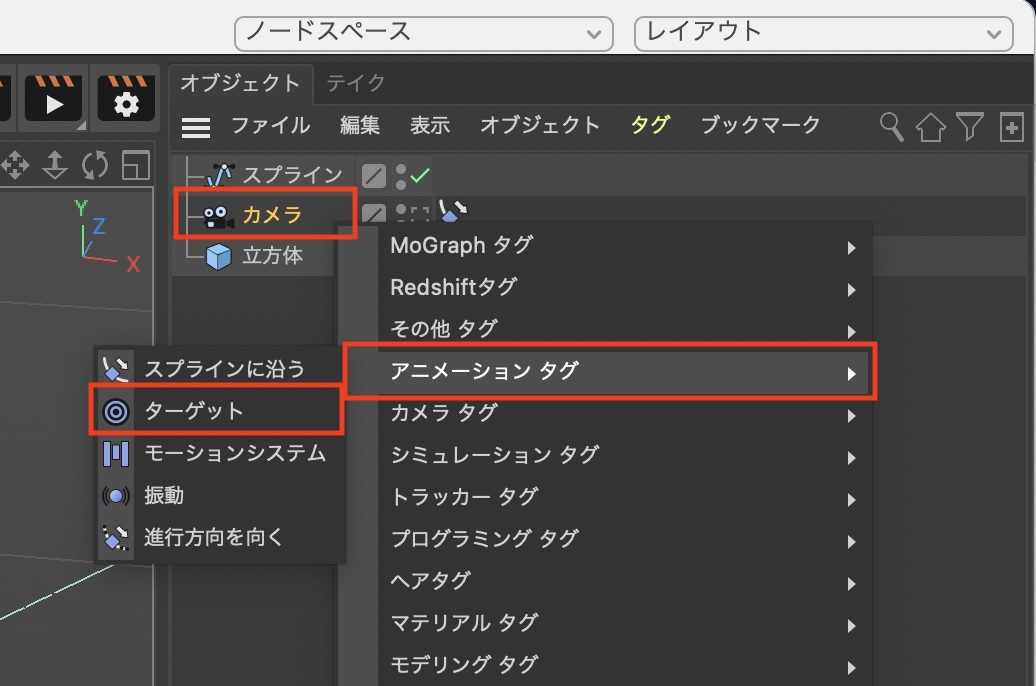Viewport: 1036px width, 686px height.
Task: Open the hamburger menu beside ファイル
Action: tap(195, 127)
